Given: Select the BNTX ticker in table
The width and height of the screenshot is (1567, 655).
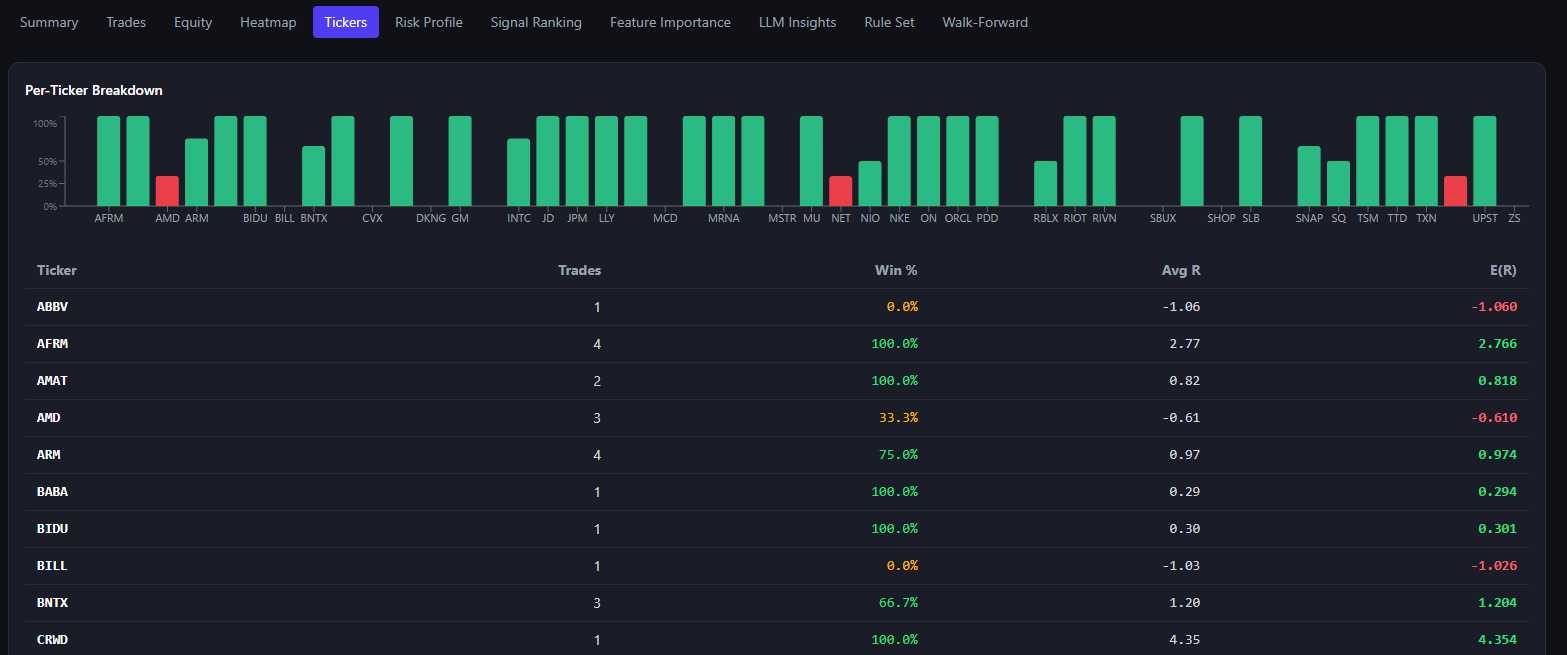Looking at the screenshot, I should pyautogui.click(x=52, y=603).
